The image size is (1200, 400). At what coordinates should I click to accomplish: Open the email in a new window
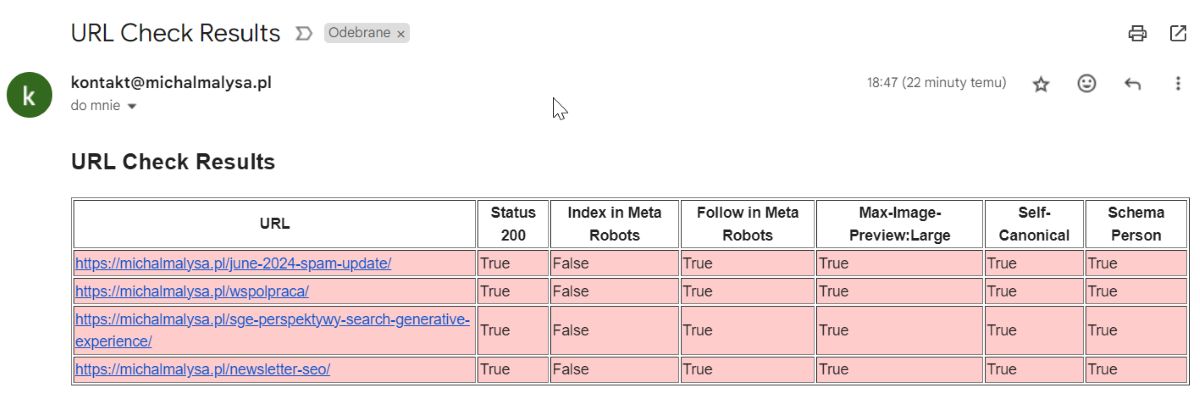(1178, 33)
